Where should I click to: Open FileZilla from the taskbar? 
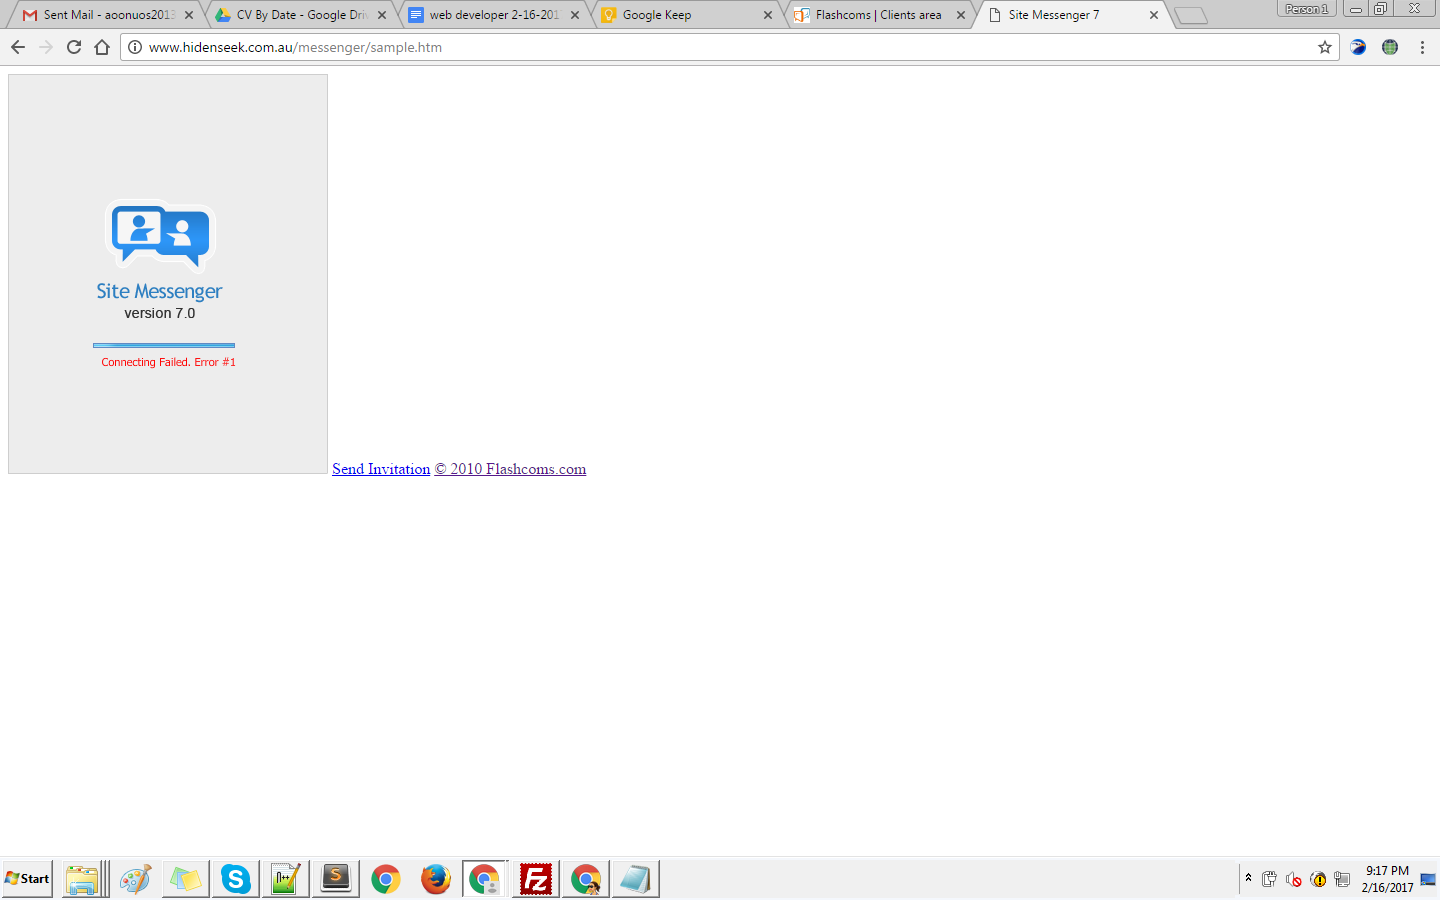[536, 879]
